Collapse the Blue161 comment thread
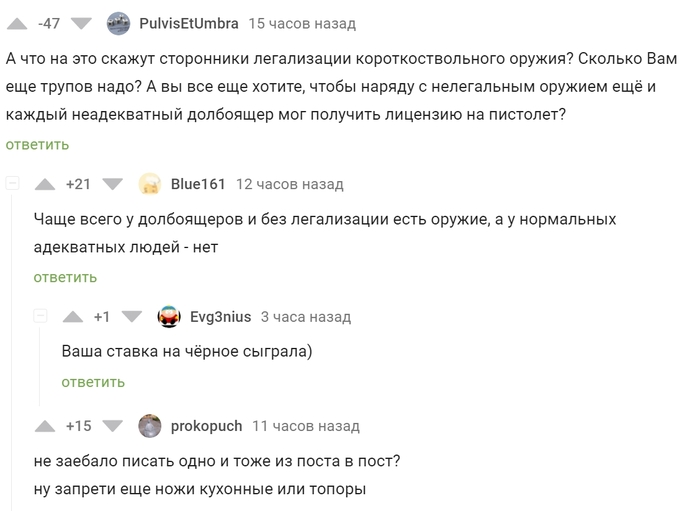This screenshot has width=700, height=511. pos(13,184)
